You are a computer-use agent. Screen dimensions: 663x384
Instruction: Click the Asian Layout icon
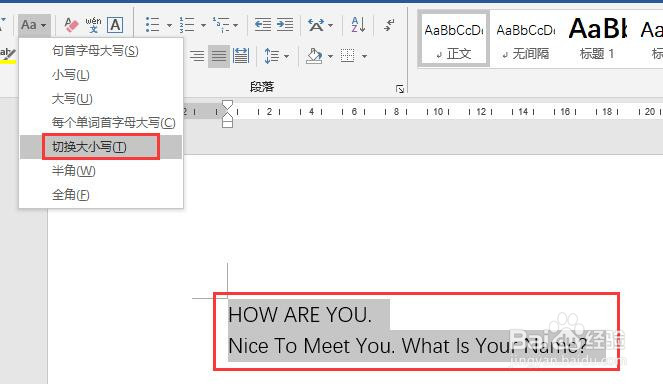pos(316,25)
